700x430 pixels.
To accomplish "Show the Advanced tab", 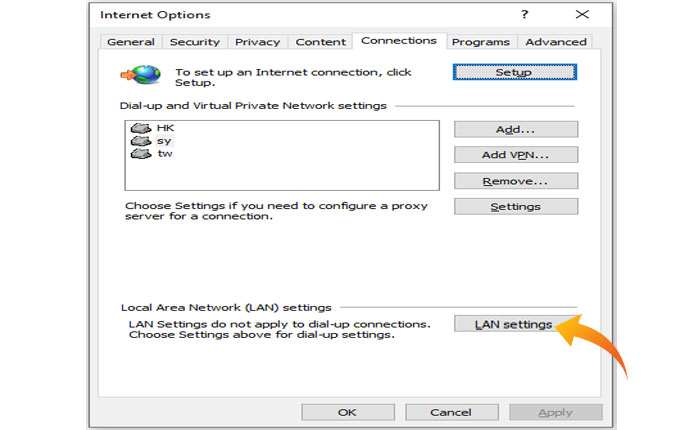I will pyautogui.click(x=556, y=42).
